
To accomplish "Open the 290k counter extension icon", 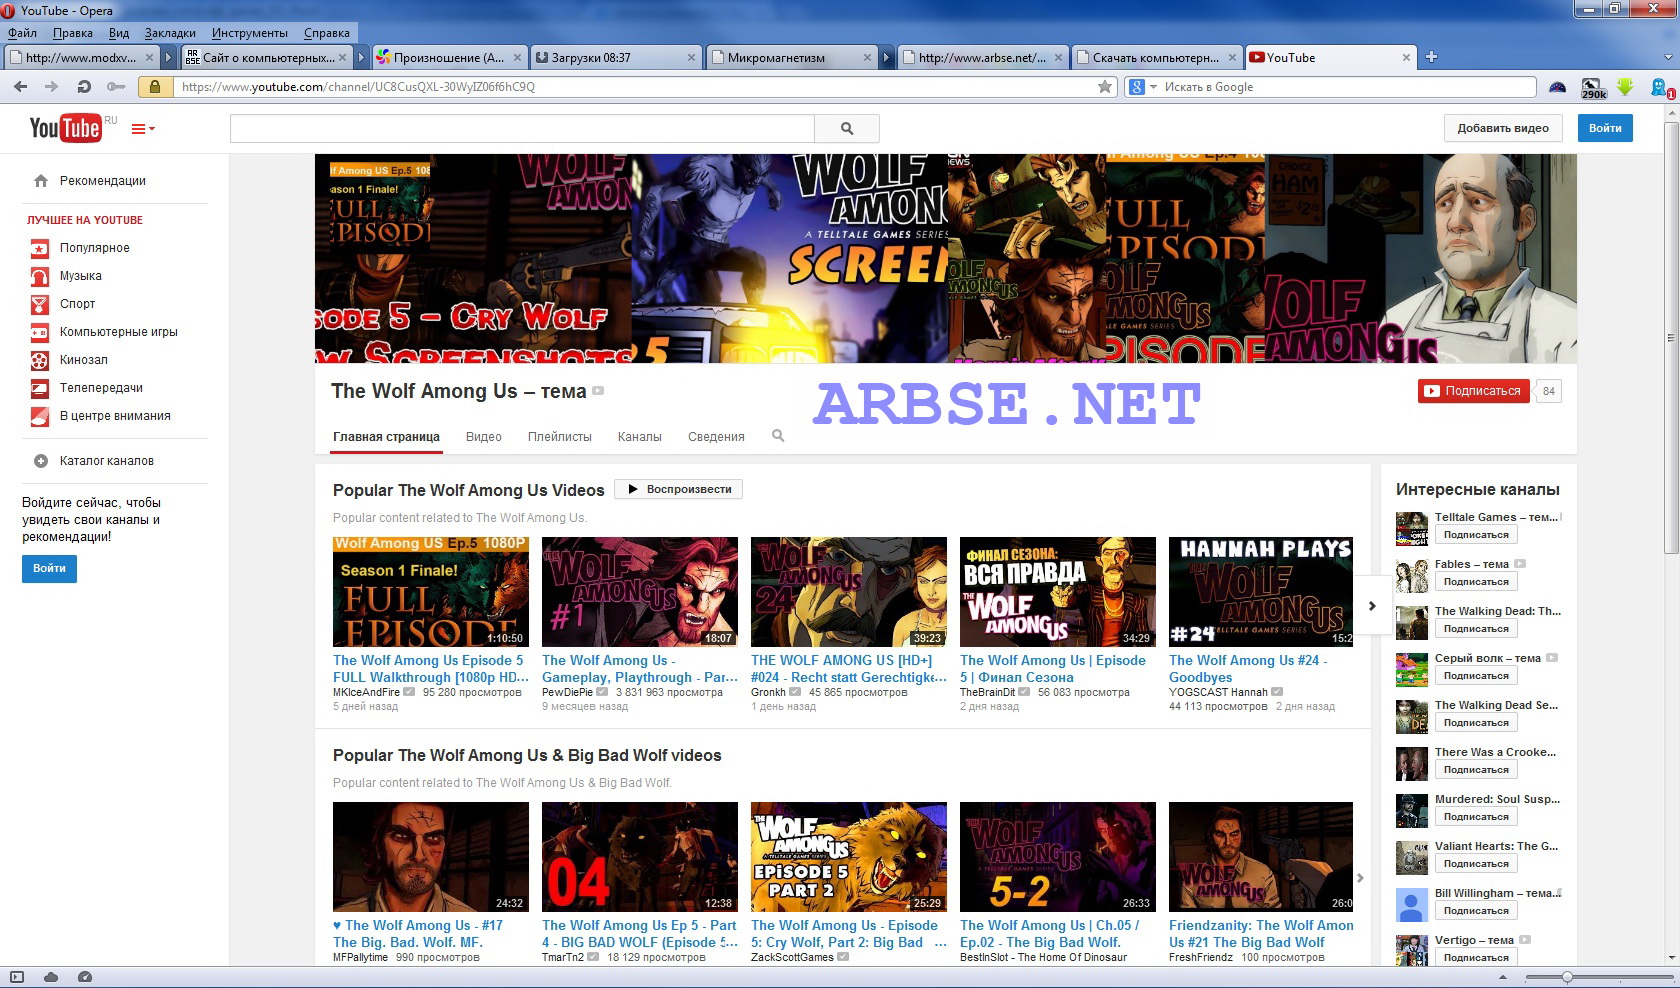I will click(1593, 88).
